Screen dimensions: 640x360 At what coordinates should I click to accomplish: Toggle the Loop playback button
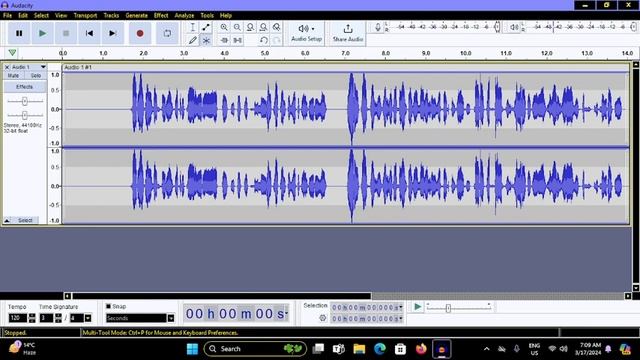(x=167, y=33)
